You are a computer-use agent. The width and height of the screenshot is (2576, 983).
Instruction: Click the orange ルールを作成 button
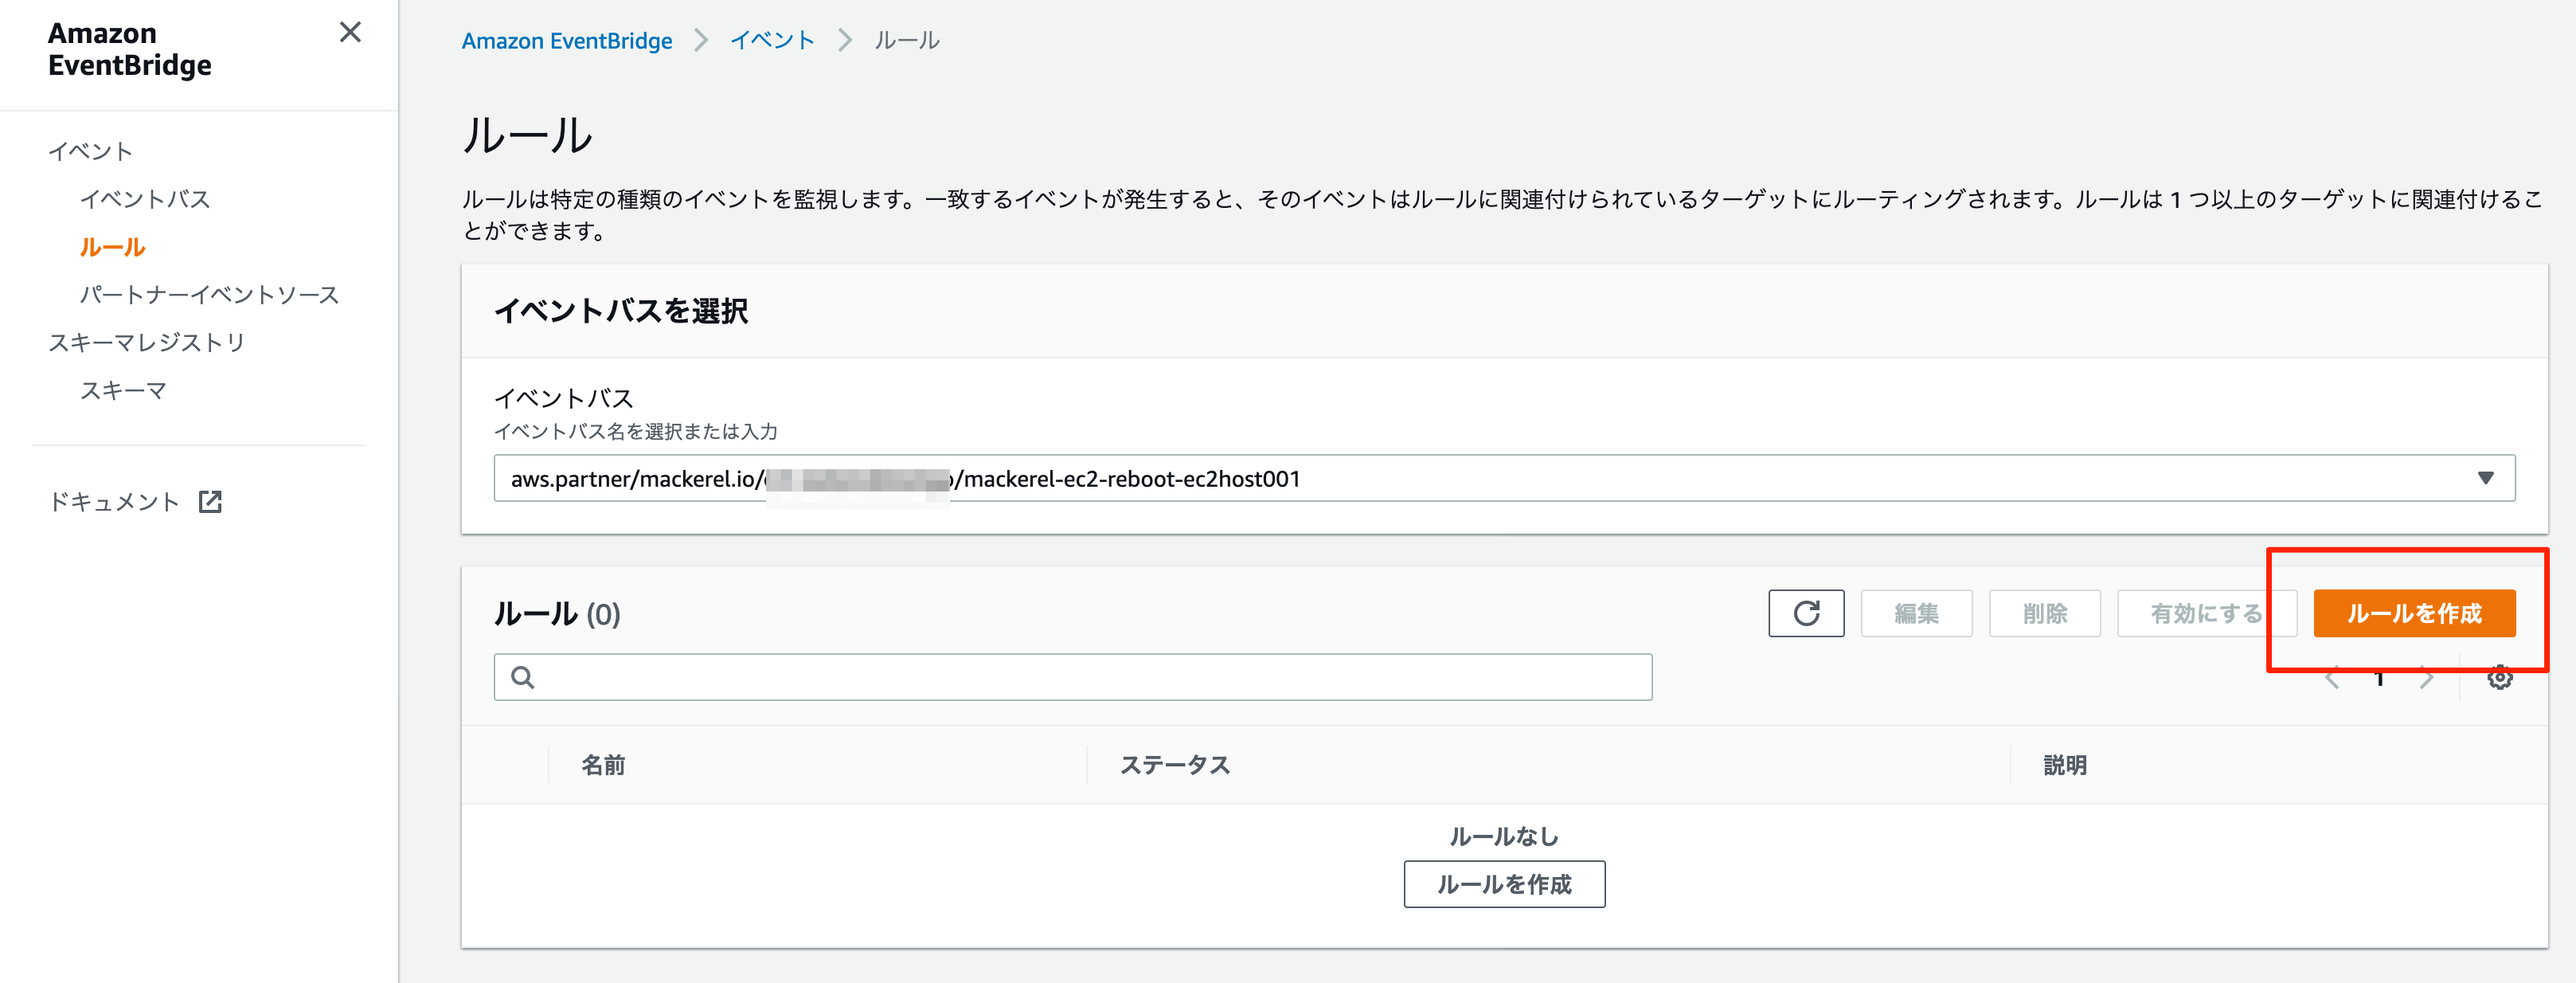click(2414, 613)
